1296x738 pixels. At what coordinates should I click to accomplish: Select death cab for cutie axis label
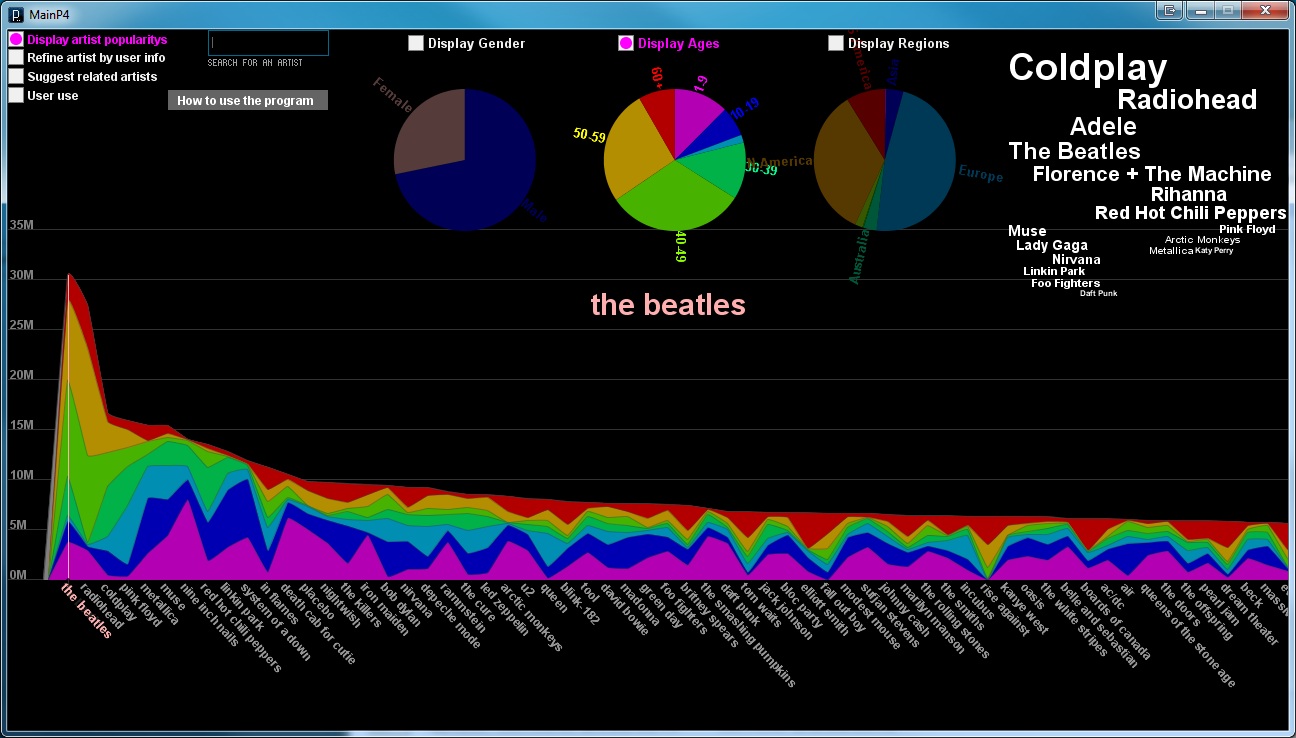[x=317, y=624]
